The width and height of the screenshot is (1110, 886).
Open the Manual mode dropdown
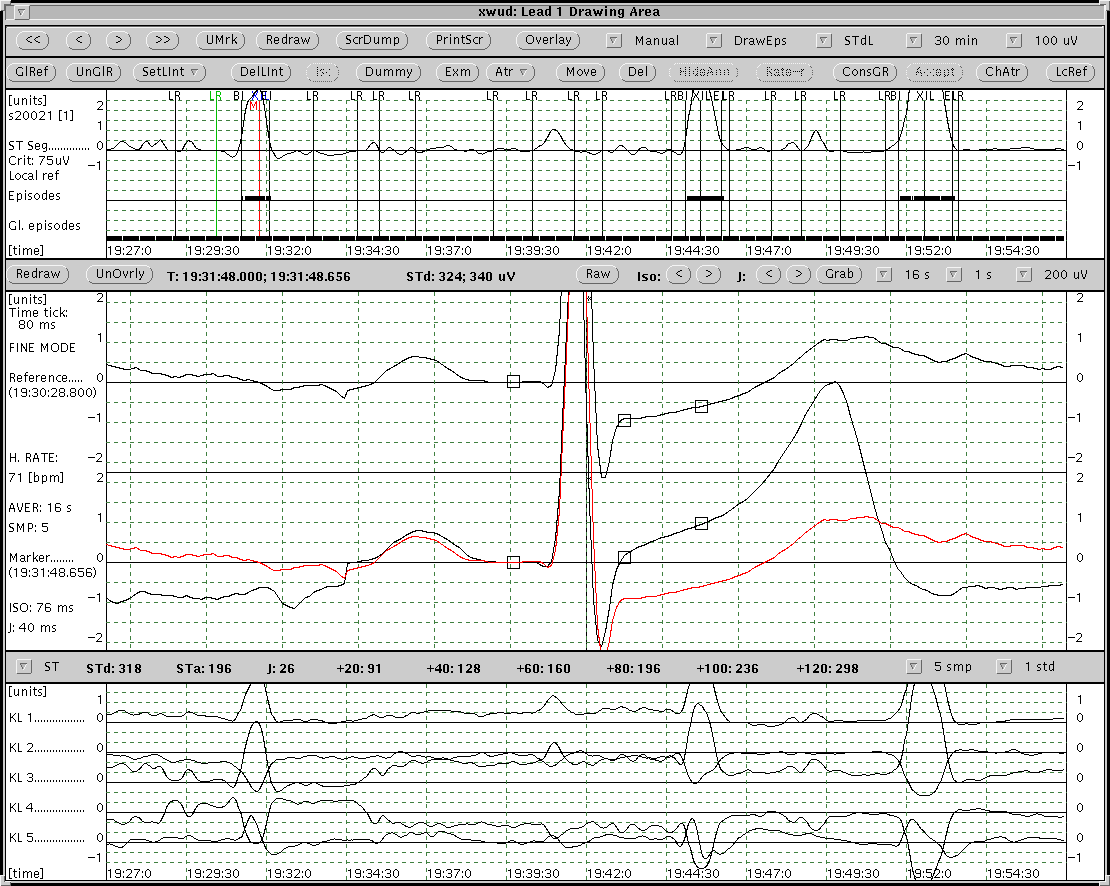coord(613,41)
